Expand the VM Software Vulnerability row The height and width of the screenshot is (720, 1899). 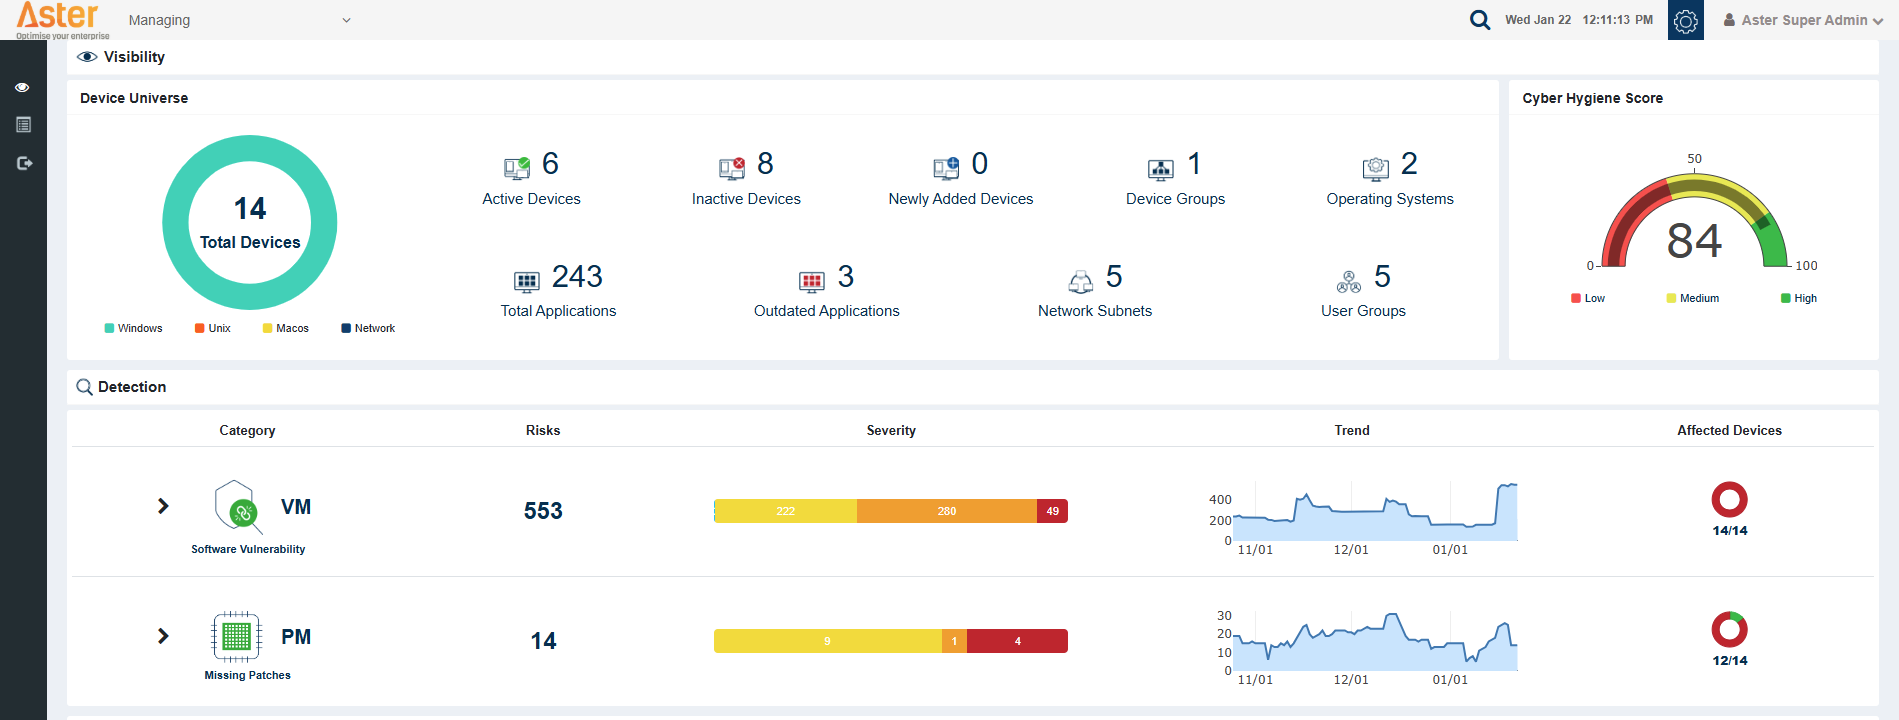click(163, 506)
